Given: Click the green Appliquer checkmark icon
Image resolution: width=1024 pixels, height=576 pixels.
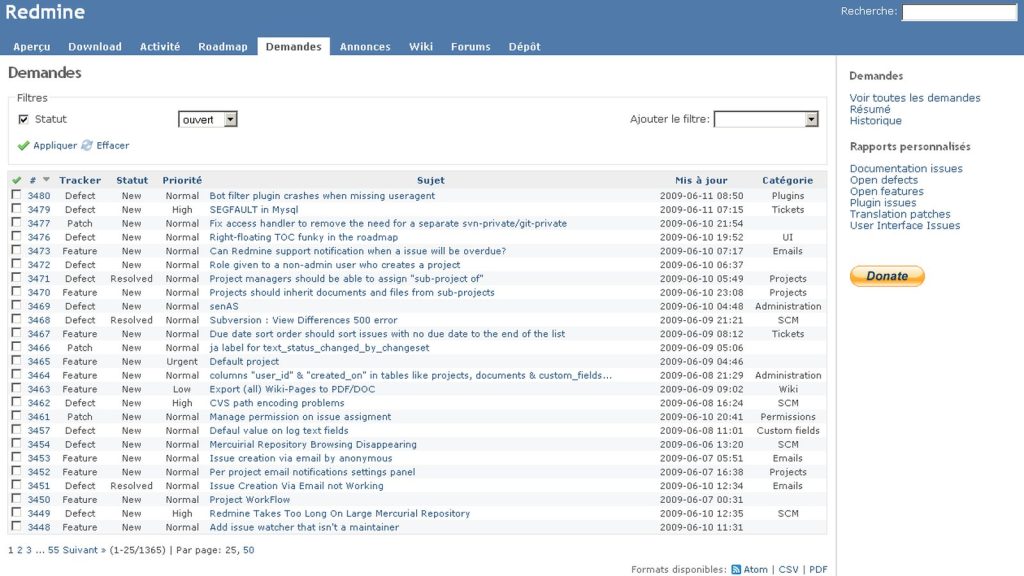Looking at the screenshot, I should tap(24, 146).
